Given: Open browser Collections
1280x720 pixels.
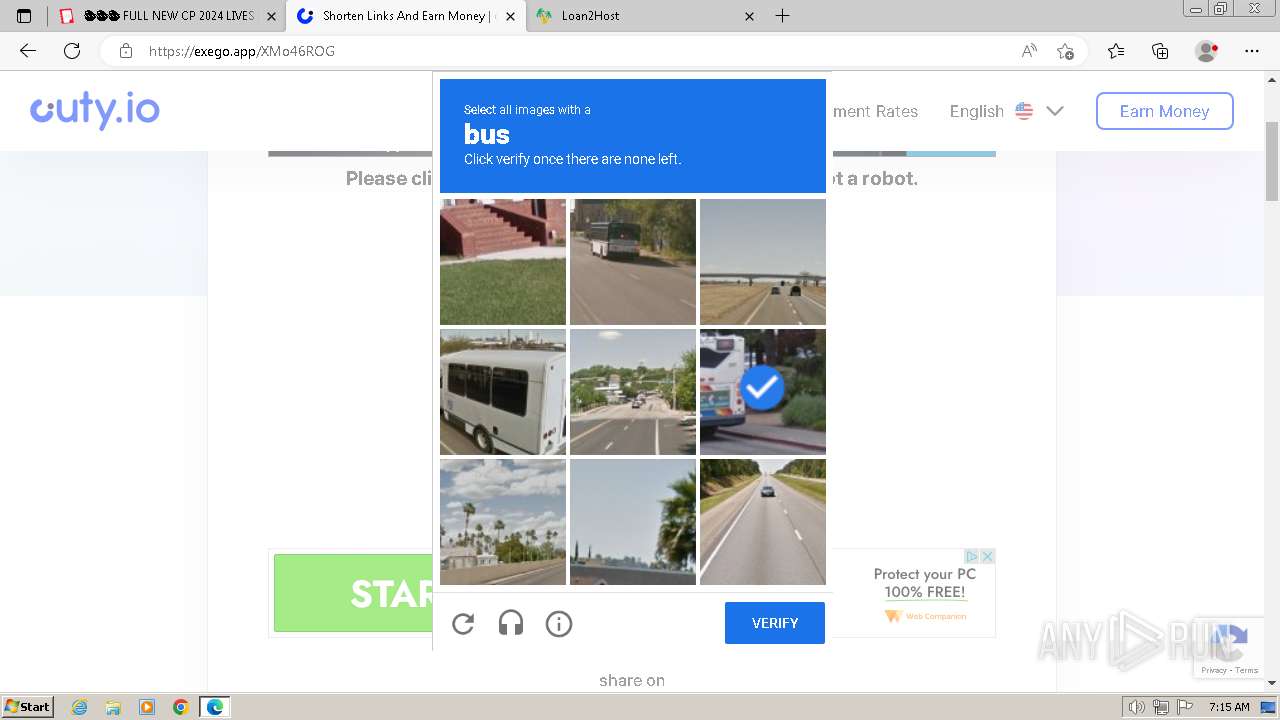Looking at the screenshot, I should coord(1160,51).
